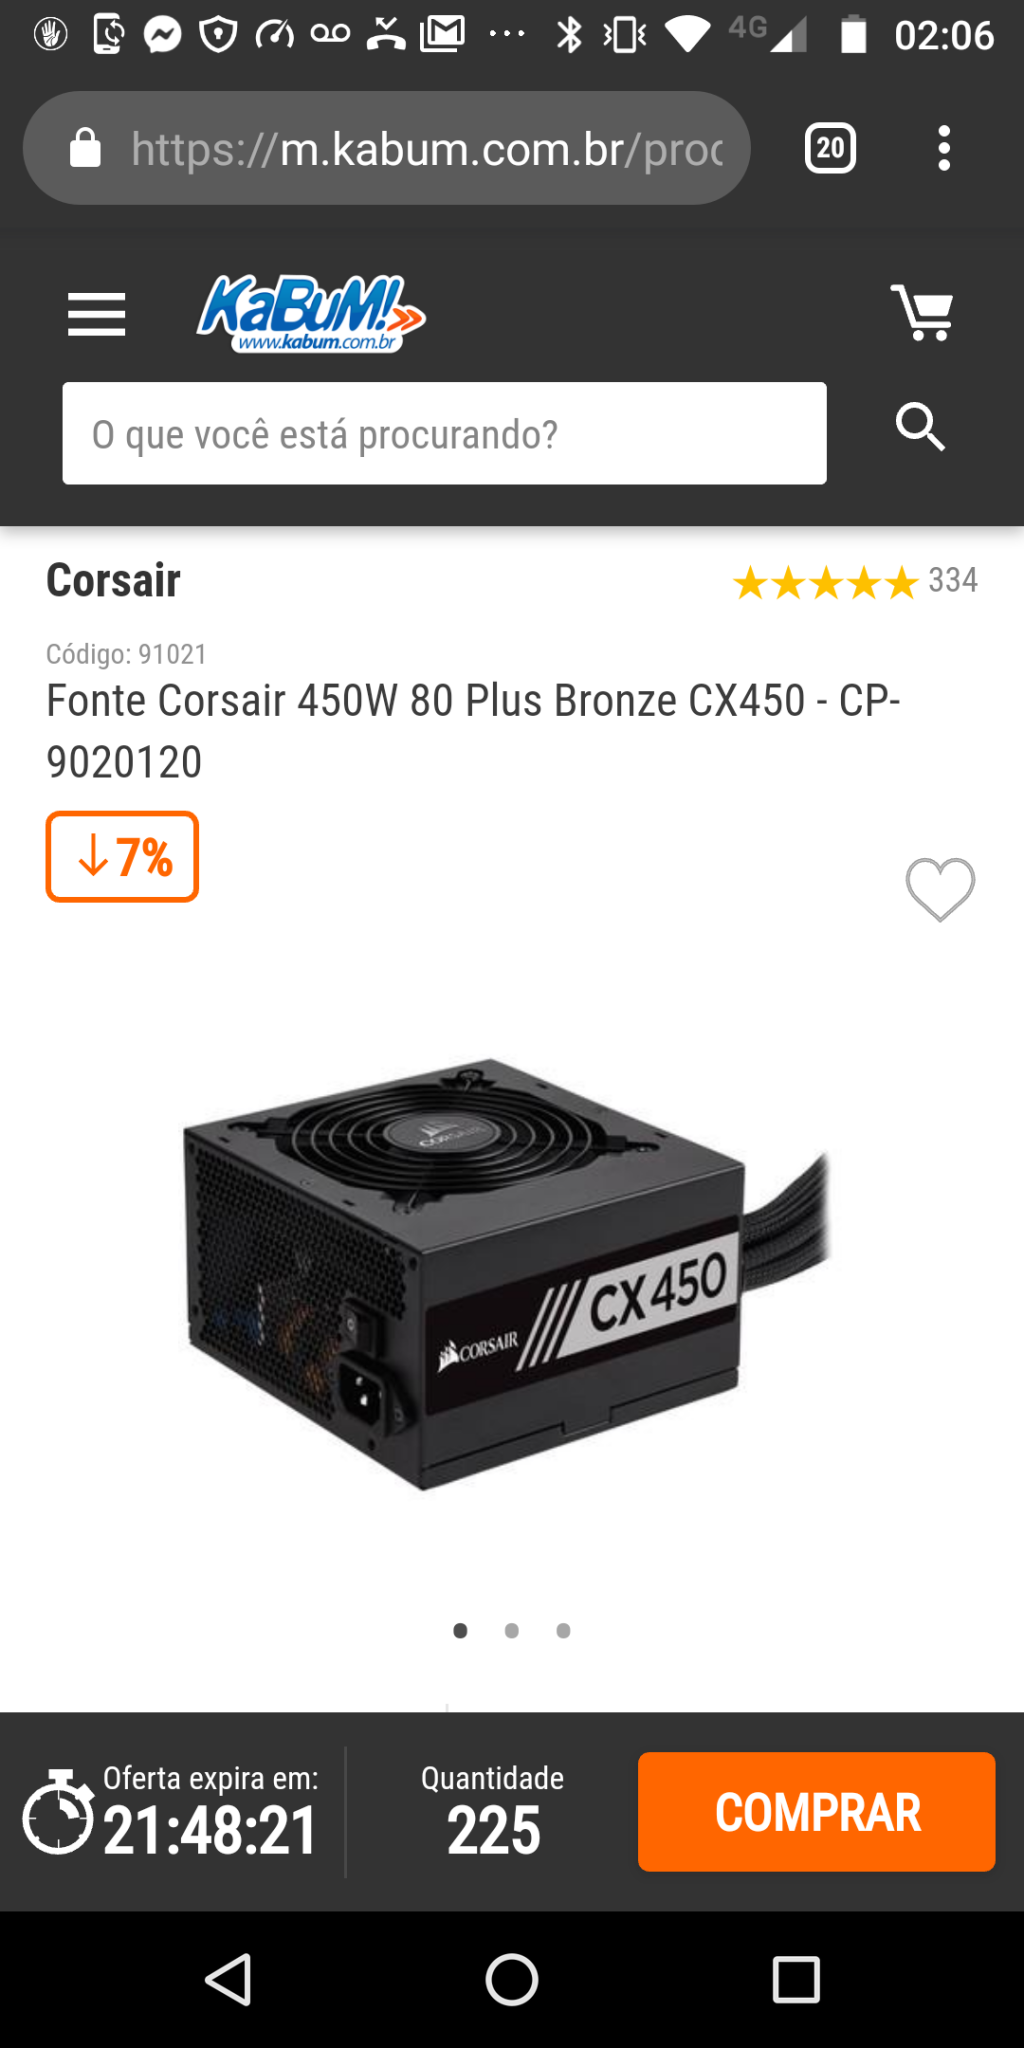Open the hamburger navigation menu
This screenshot has width=1024, height=2048.
96,314
